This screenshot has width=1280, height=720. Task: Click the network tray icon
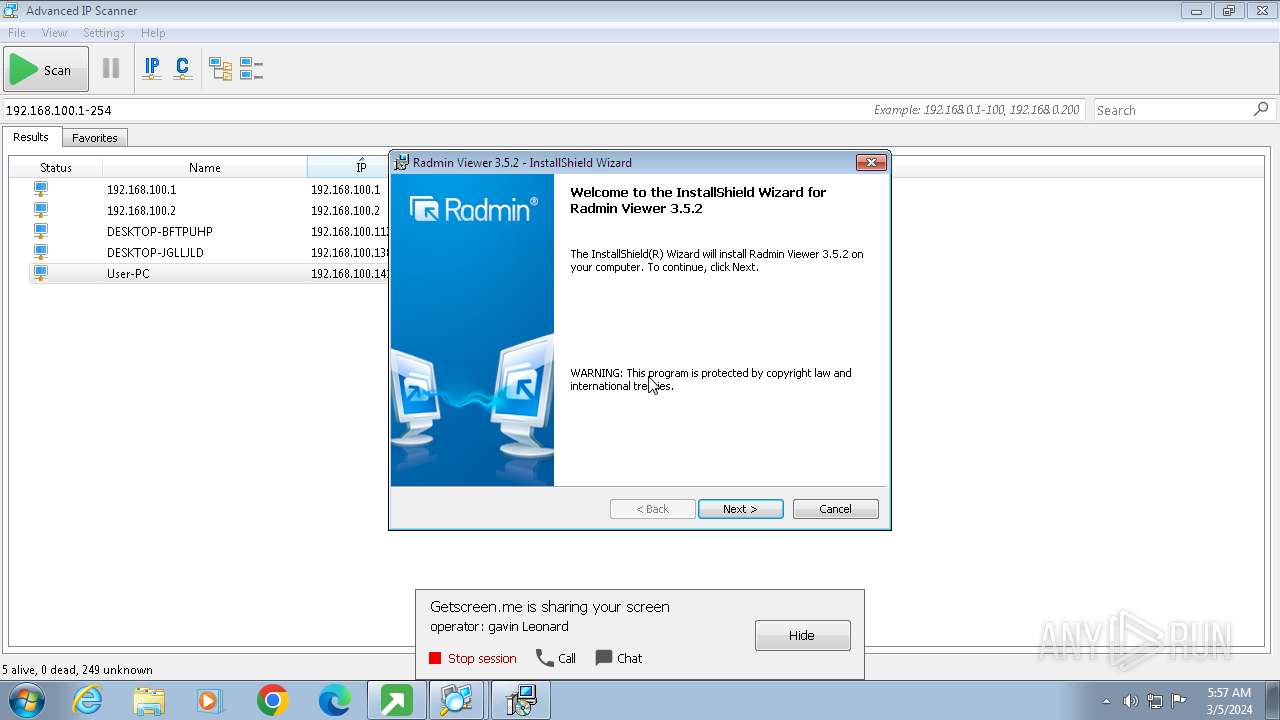click(1155, 701)
